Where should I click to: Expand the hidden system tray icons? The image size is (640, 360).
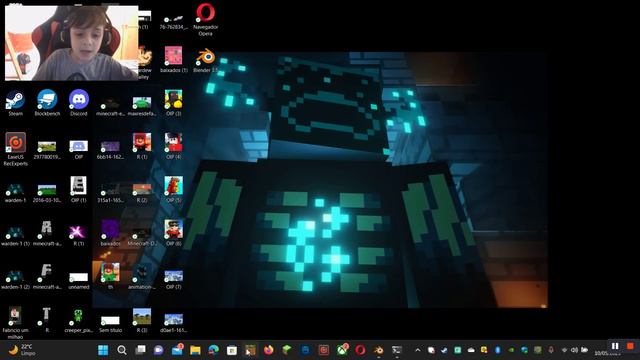click(x=418, y=350)
